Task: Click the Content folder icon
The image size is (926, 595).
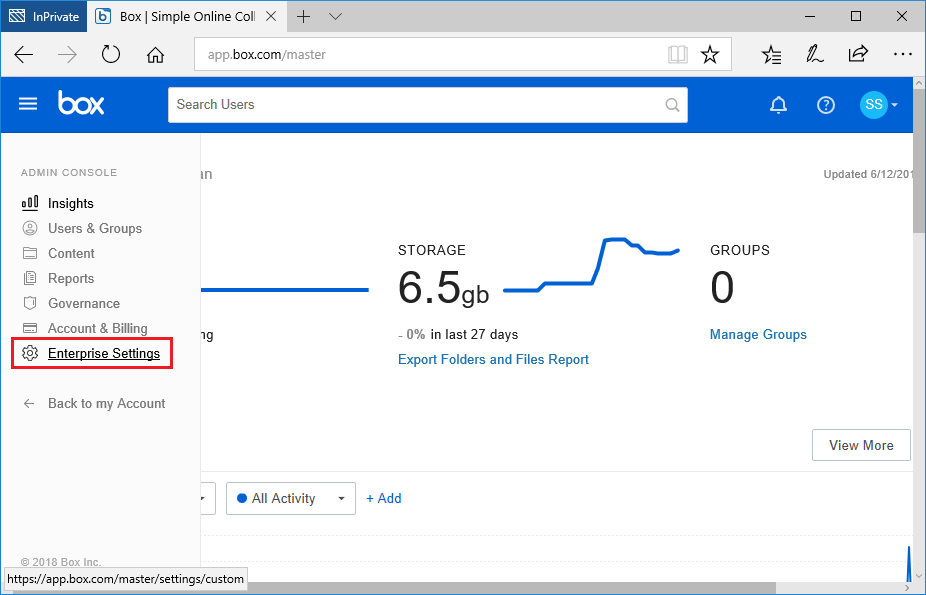Action: (30, 253)
